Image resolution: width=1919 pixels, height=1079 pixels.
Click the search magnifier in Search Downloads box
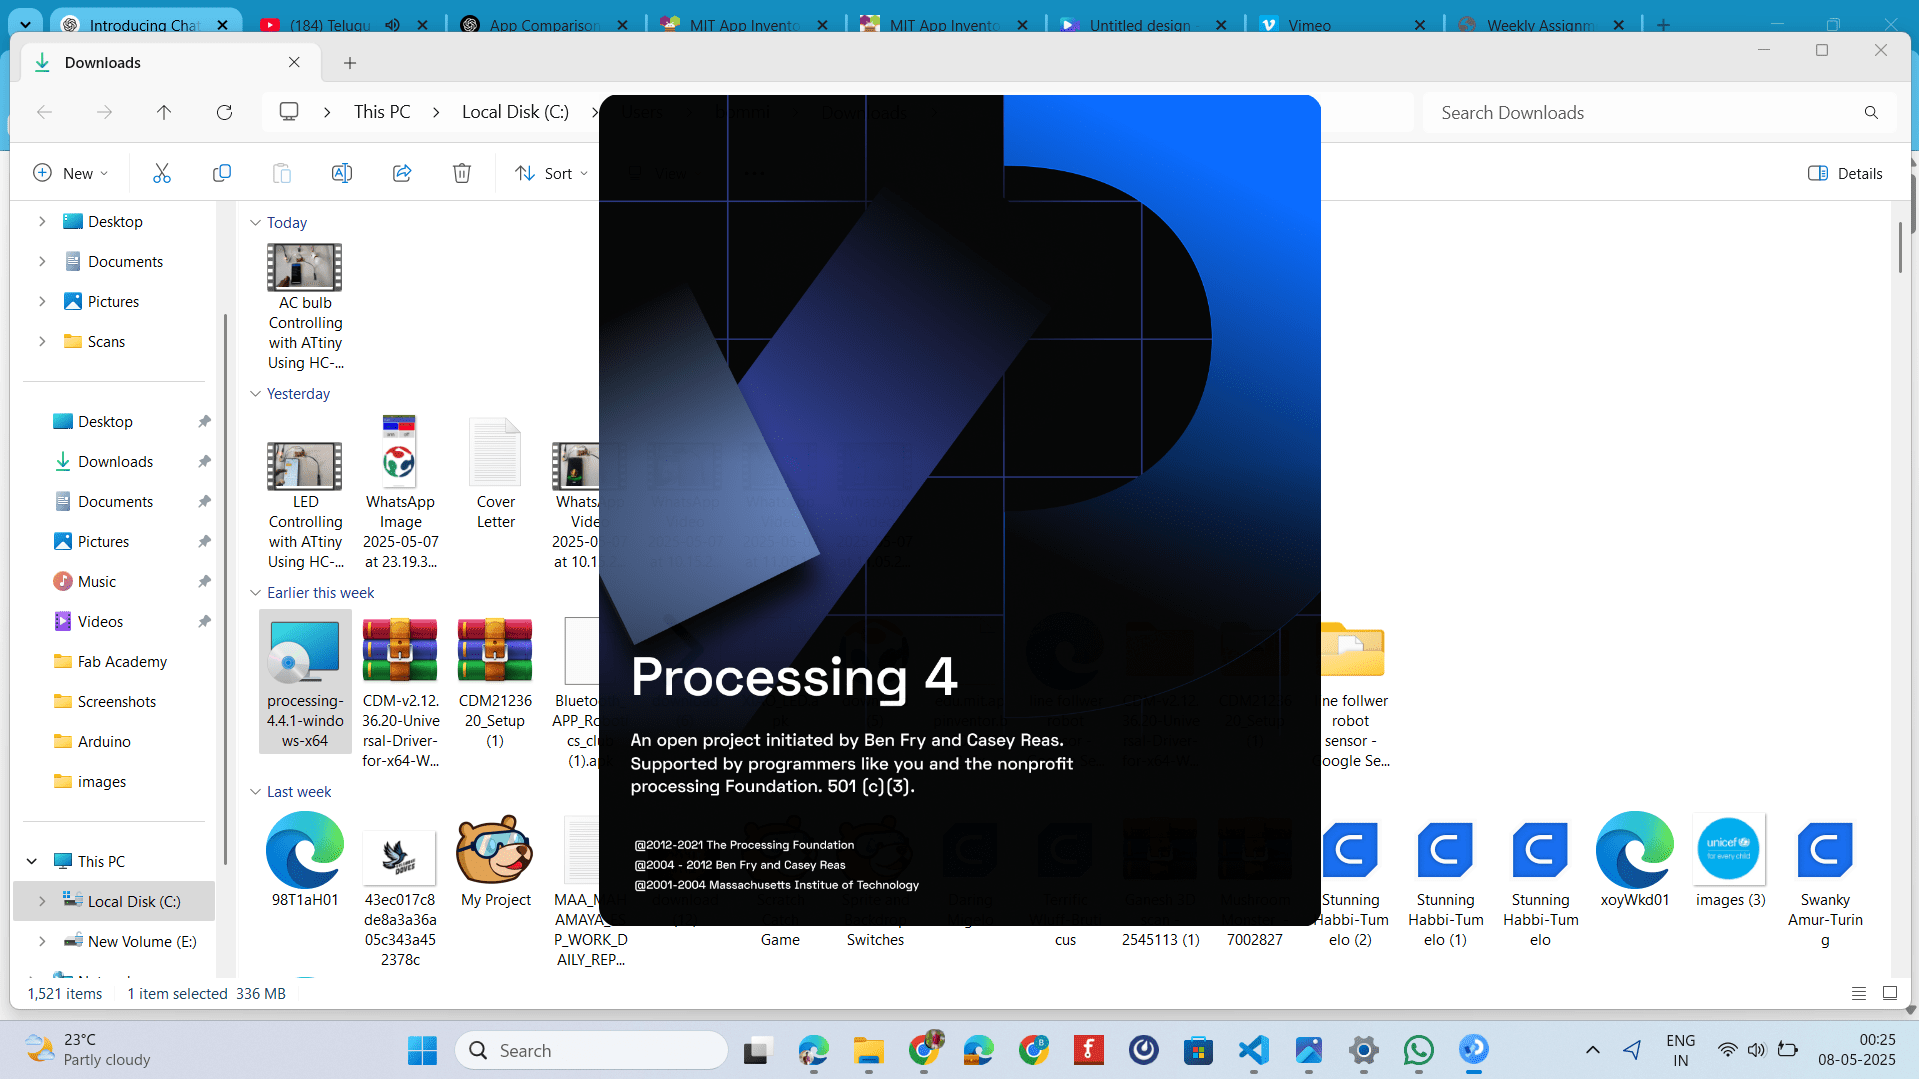1871,112
